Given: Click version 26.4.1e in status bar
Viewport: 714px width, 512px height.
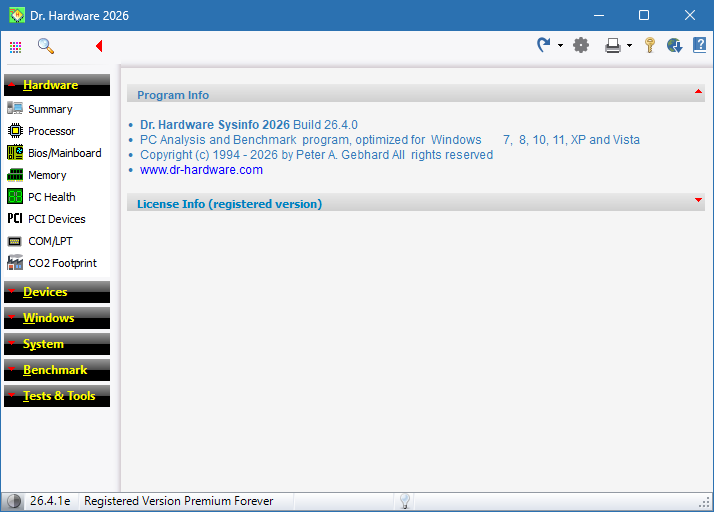Looking at the screenshot, I should (x=50, y=501).
